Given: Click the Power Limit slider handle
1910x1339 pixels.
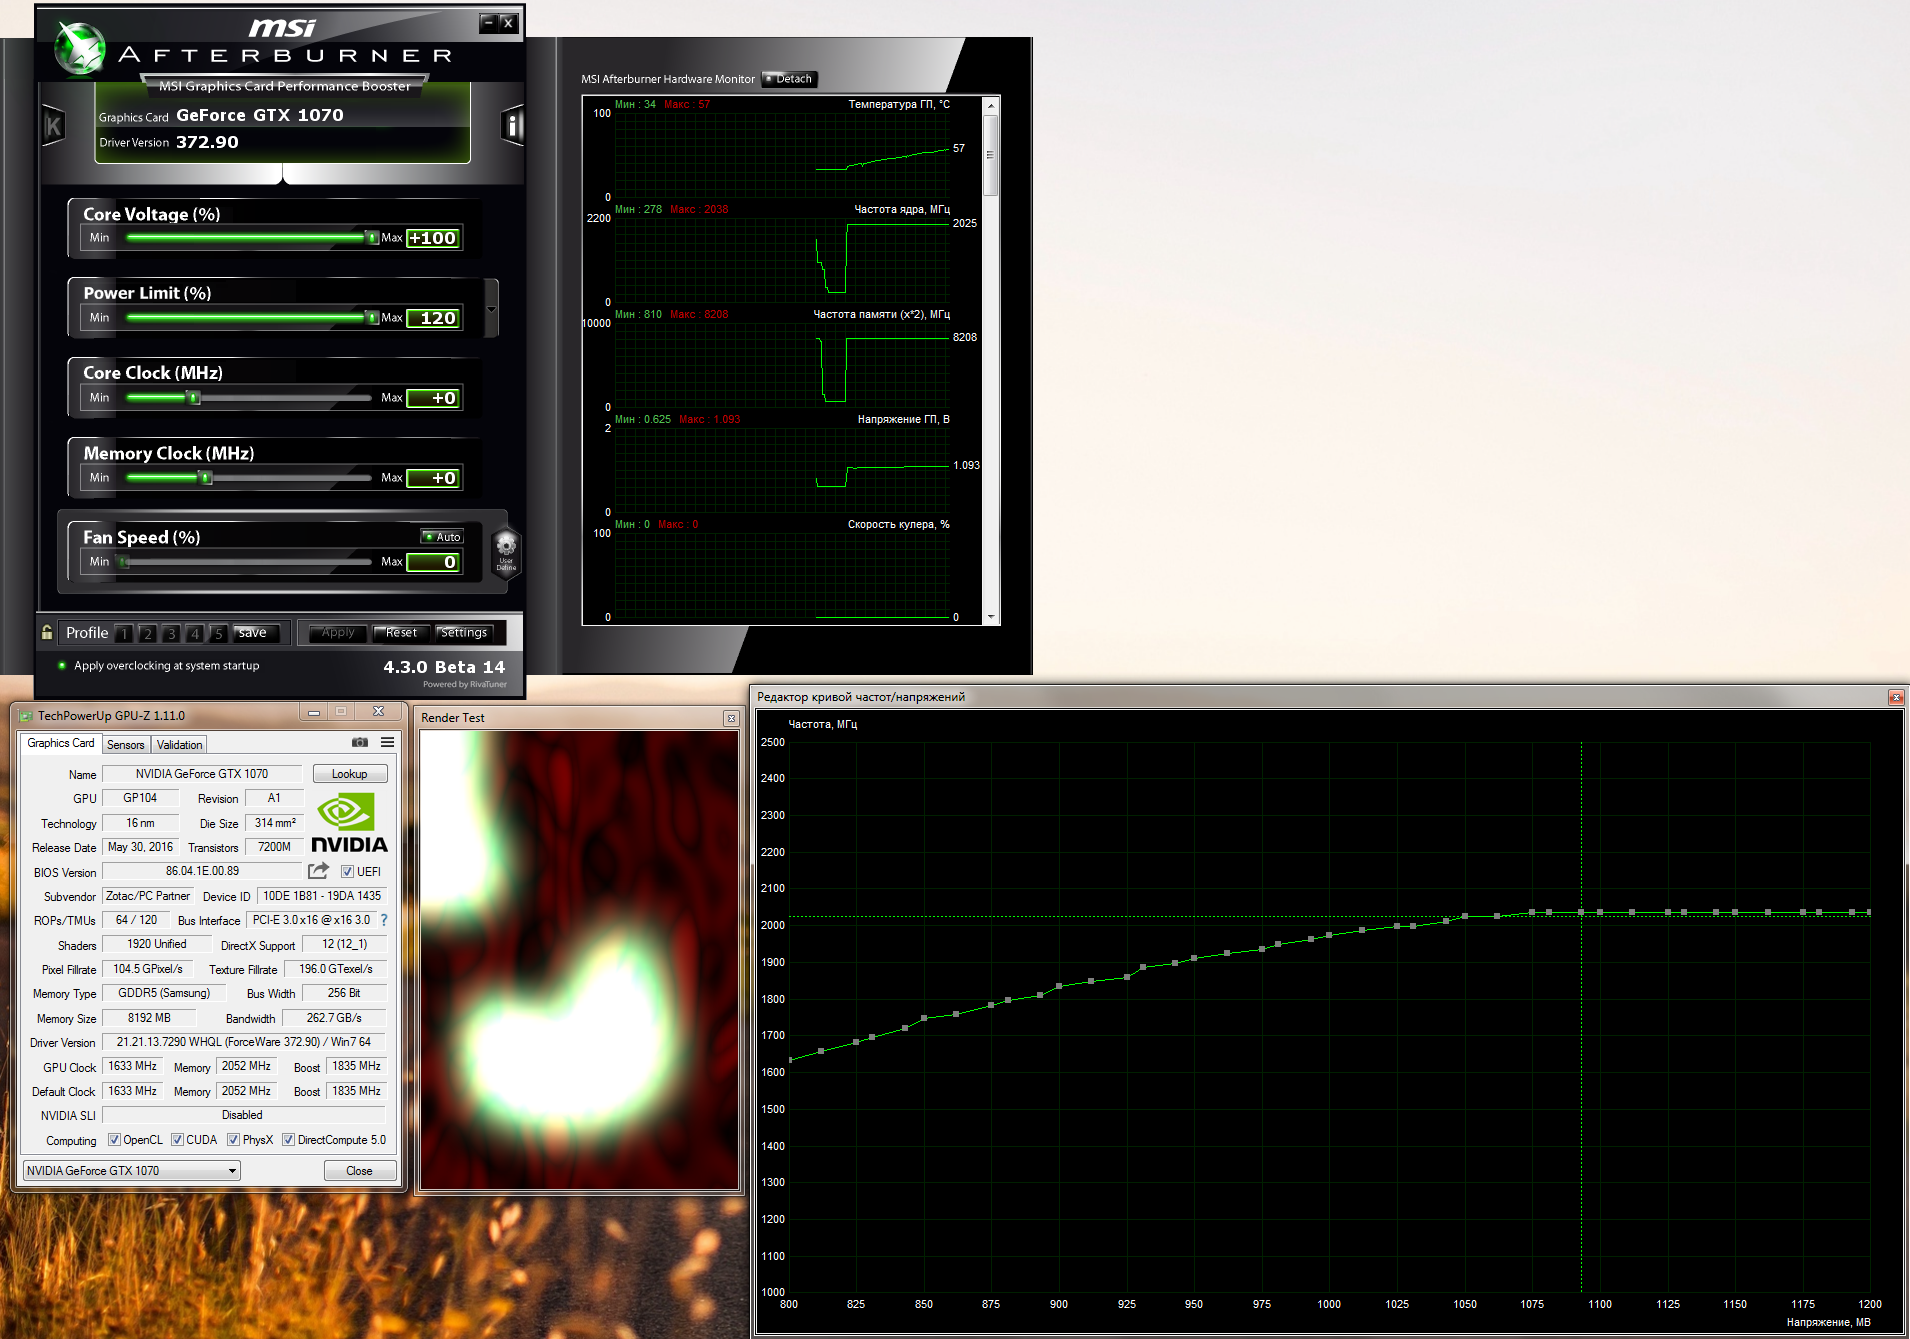Looking at the screenshot, I should point(372,318).
